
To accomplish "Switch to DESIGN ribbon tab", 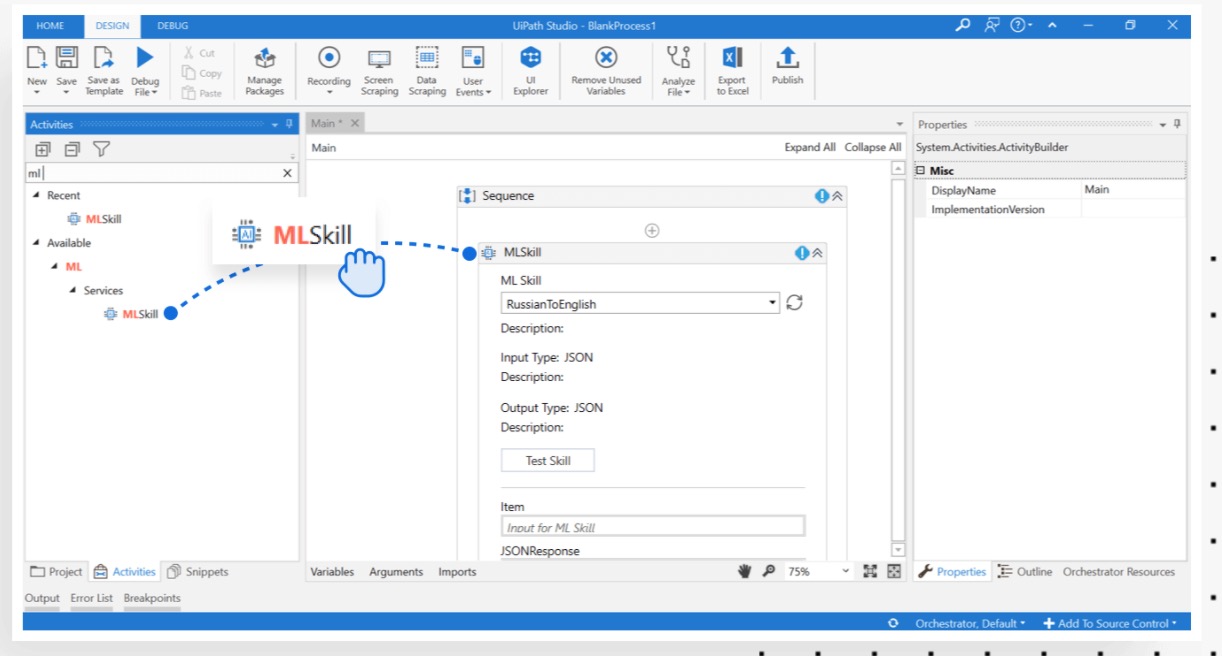I will 113,25.
